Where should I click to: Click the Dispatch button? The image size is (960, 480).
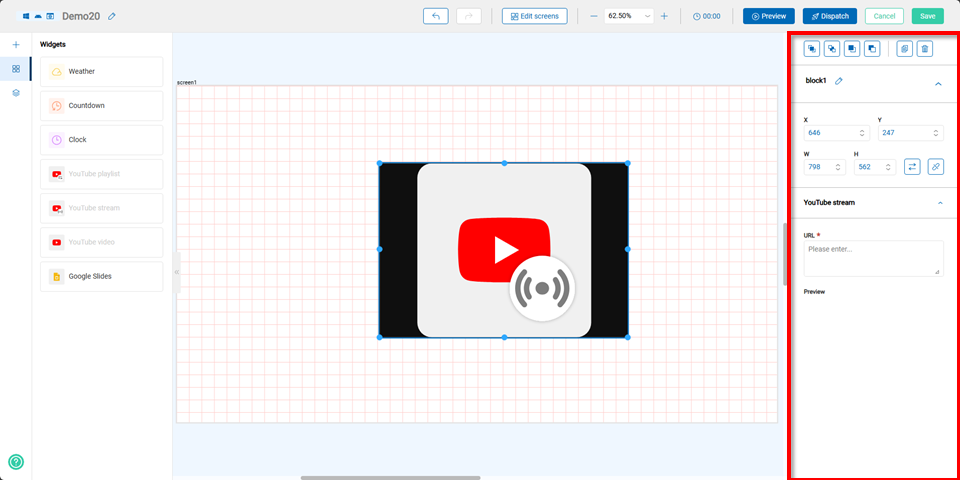click(829, 16)
